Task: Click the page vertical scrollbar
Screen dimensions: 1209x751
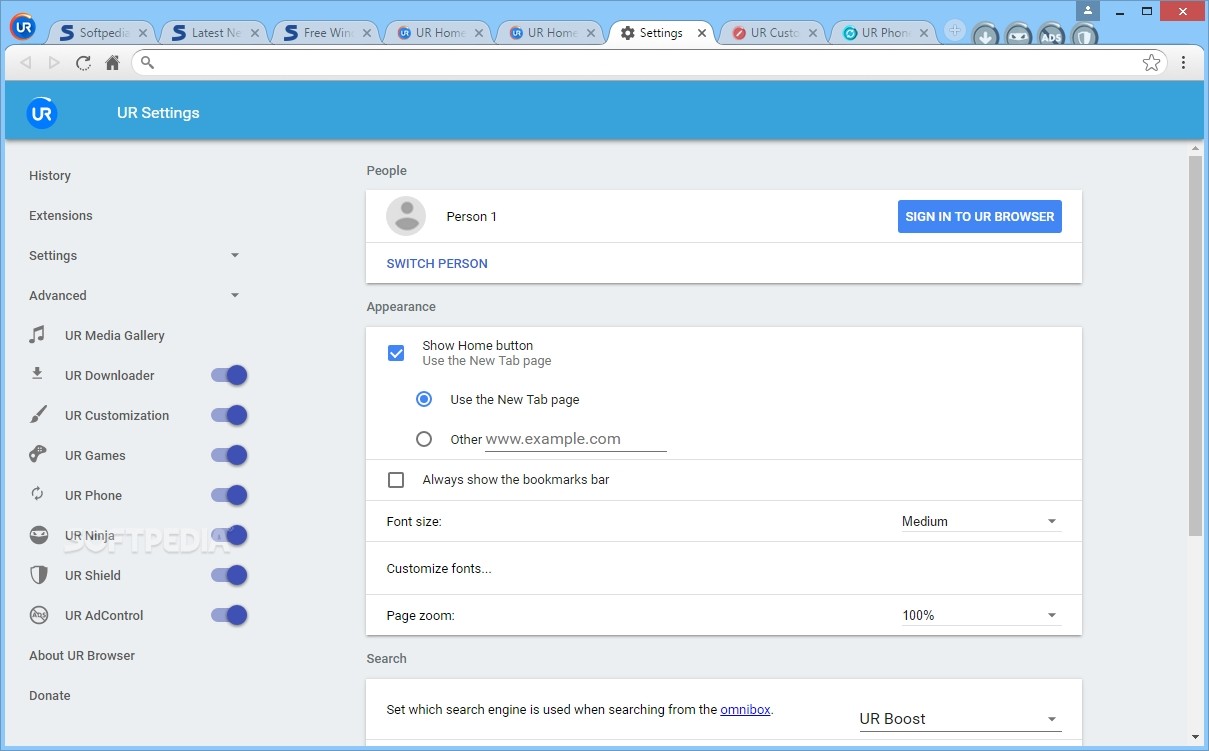Action: (1195, 345)
